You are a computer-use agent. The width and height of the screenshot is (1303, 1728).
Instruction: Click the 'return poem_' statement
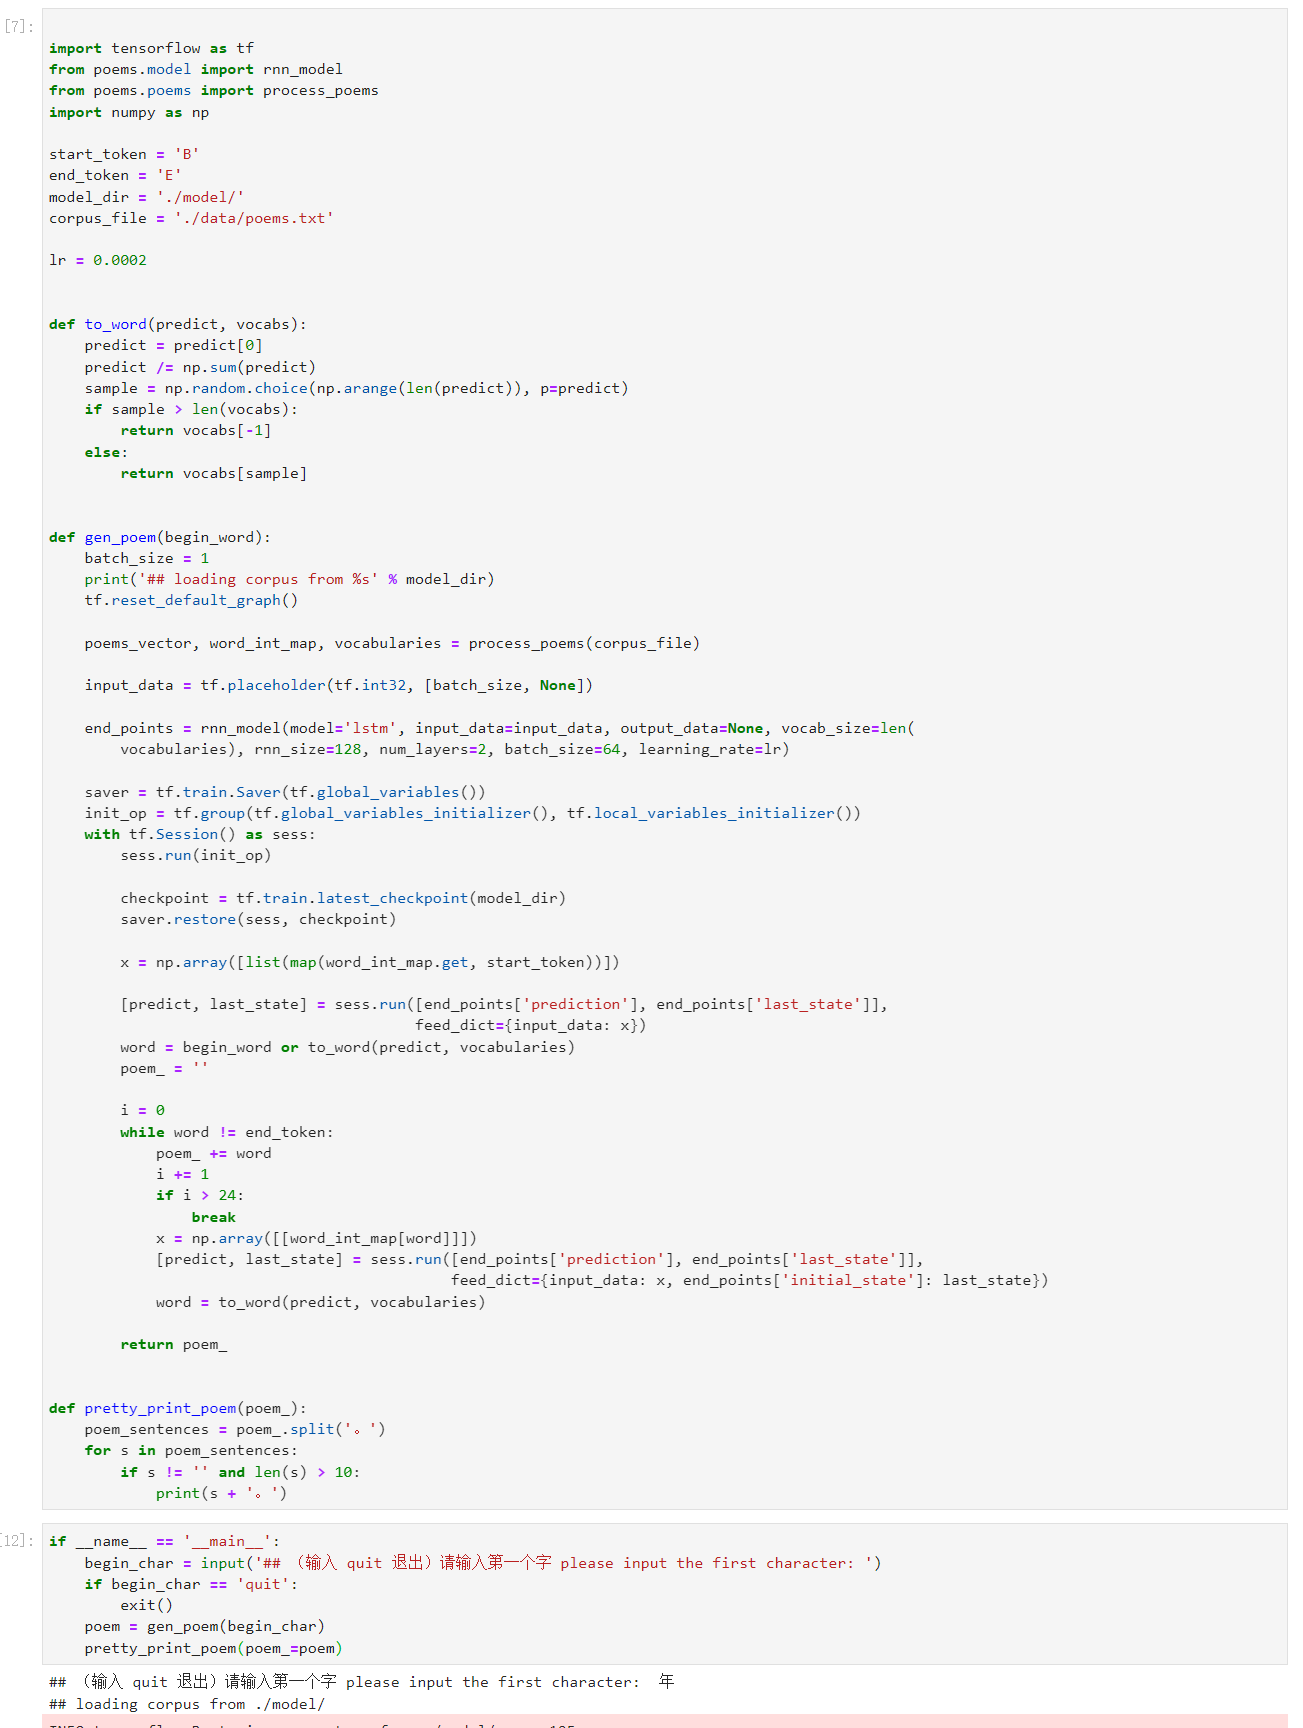tap(173, 1344)
